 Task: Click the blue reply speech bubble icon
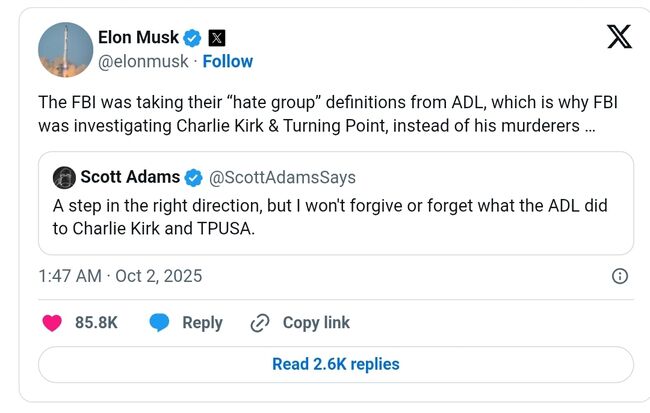159,323
